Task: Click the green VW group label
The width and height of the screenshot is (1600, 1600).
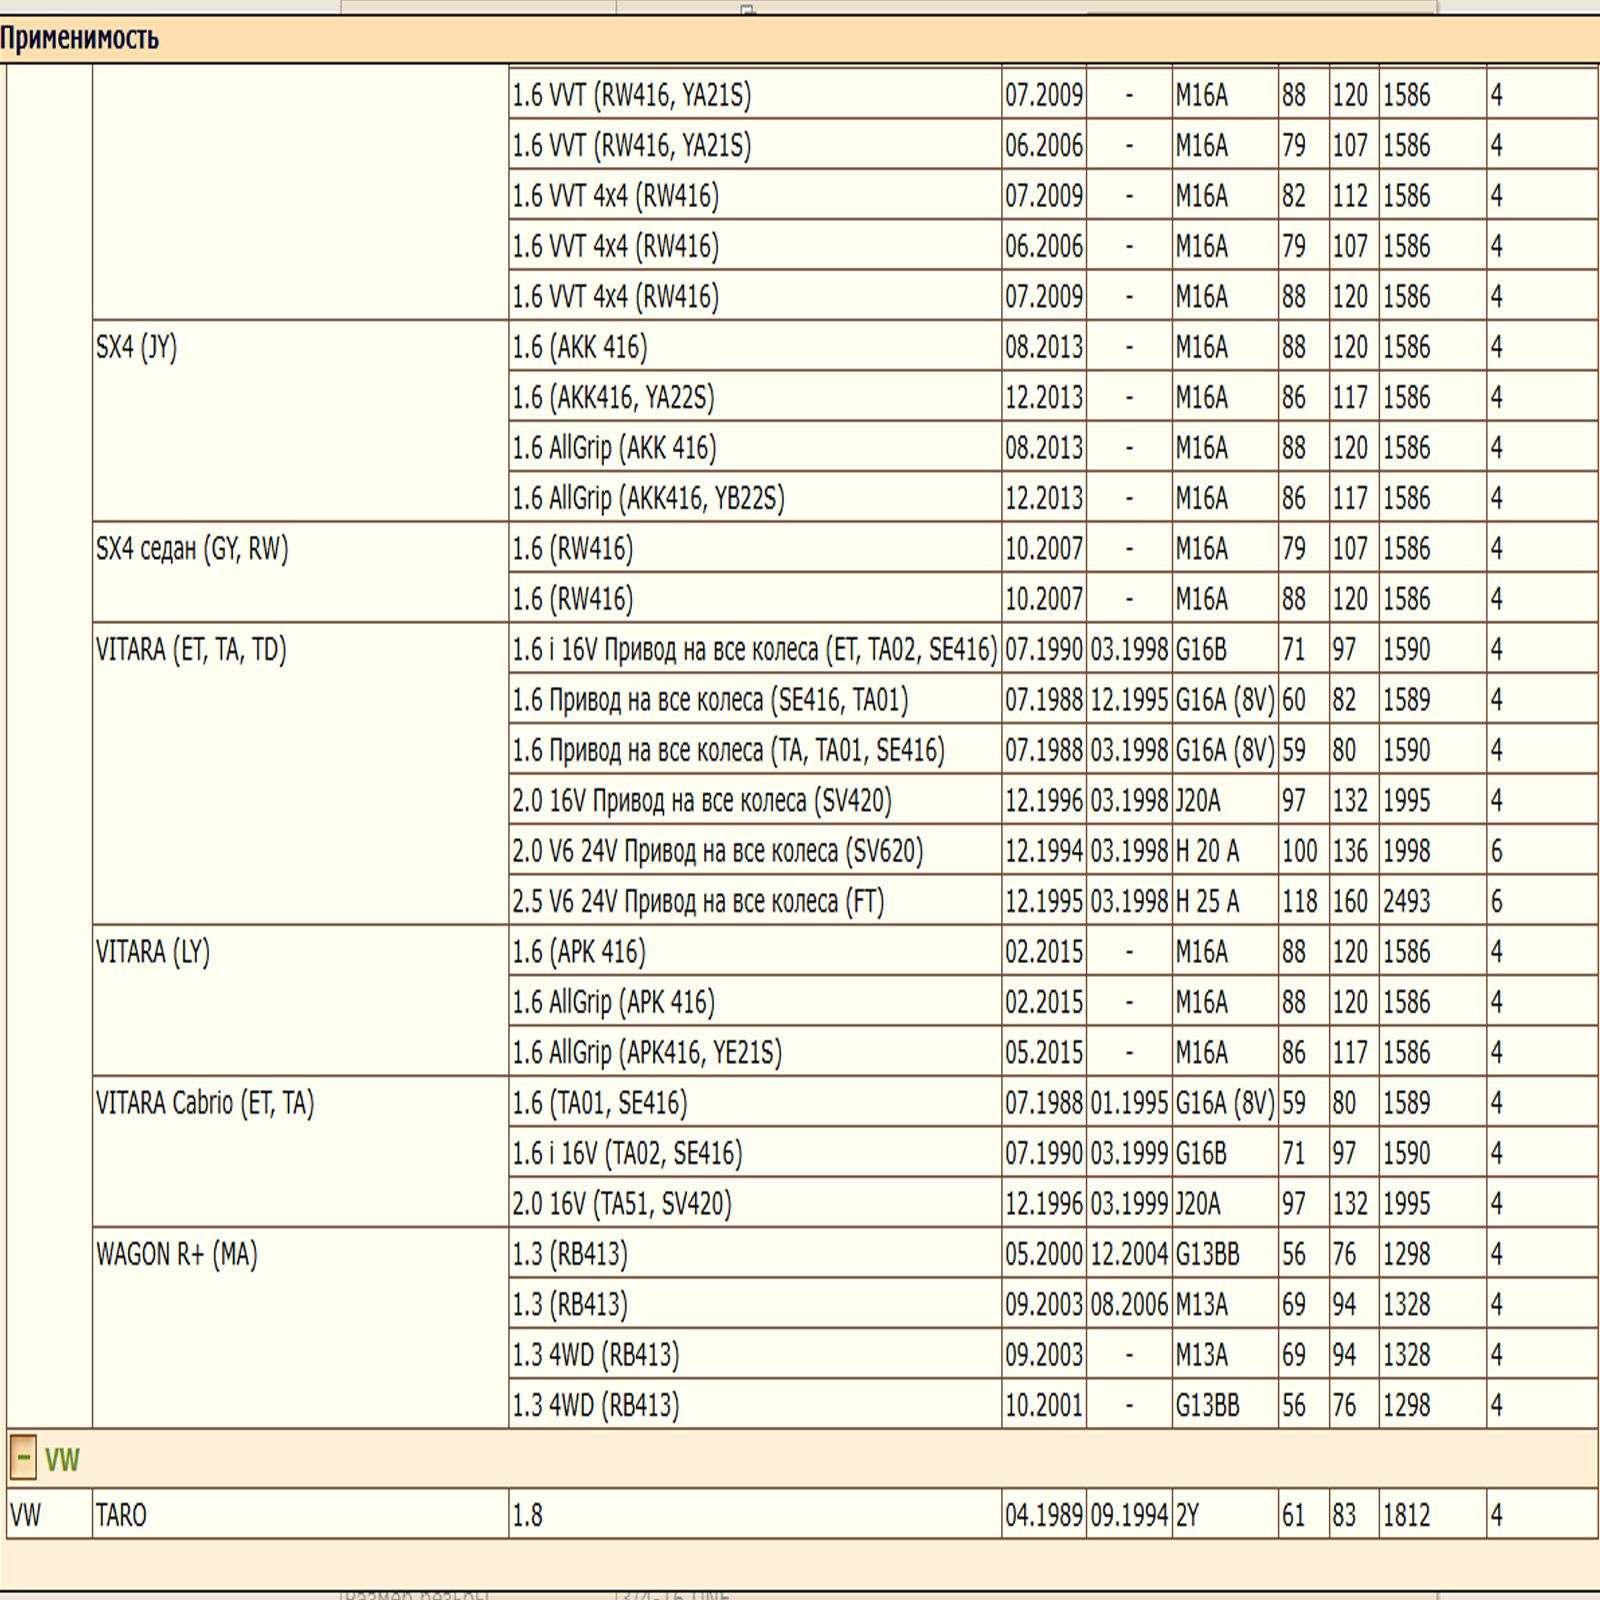Action: point(62,1459)
